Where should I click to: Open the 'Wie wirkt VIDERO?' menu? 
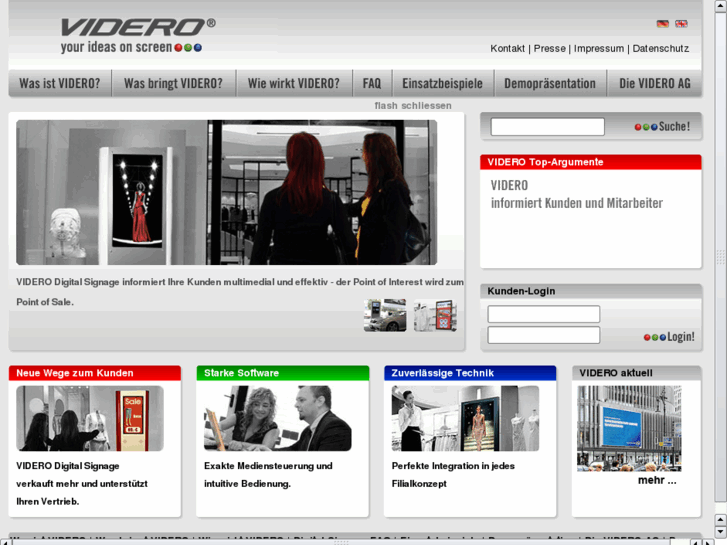pos(294,83)
